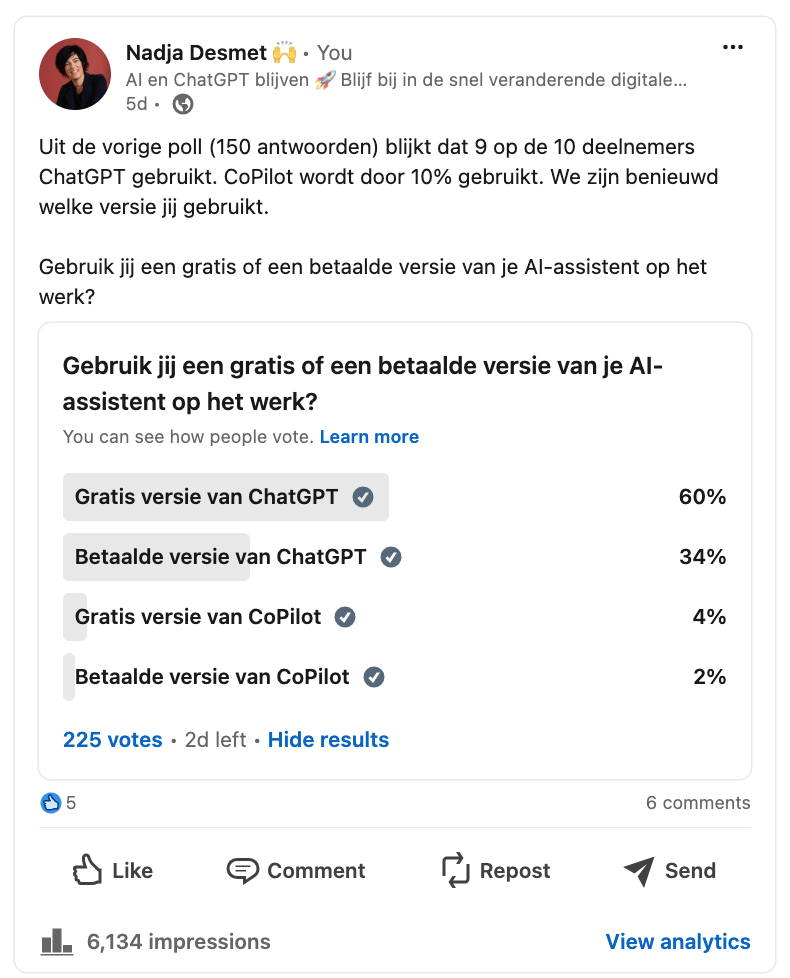Open the Learn more link
Image resolution: width=790 pixels, height=978 pixels.
[x=369, y=437]
